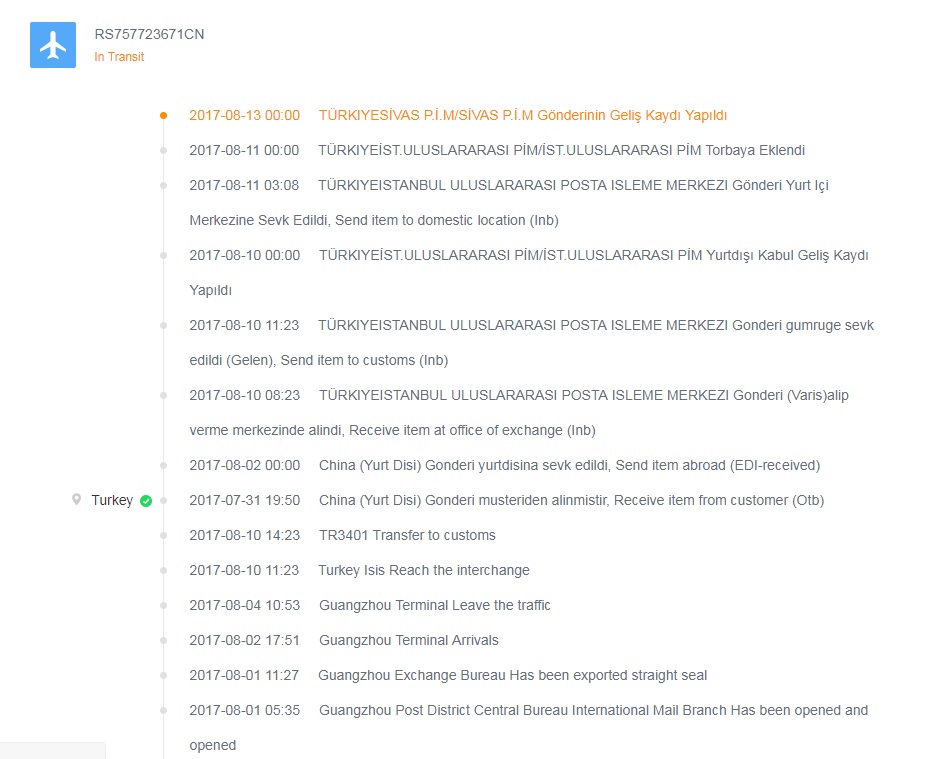Viewport: 935px width, 759px height.
Task: Click the 2017-08-02 00:00 timestamp
Action: pyautogui.click(x=244, y=466)
